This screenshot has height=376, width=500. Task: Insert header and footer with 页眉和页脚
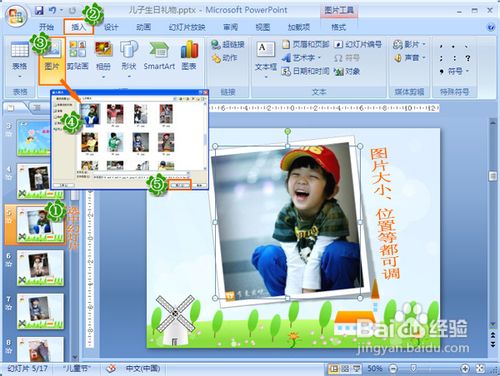[306, 44]
